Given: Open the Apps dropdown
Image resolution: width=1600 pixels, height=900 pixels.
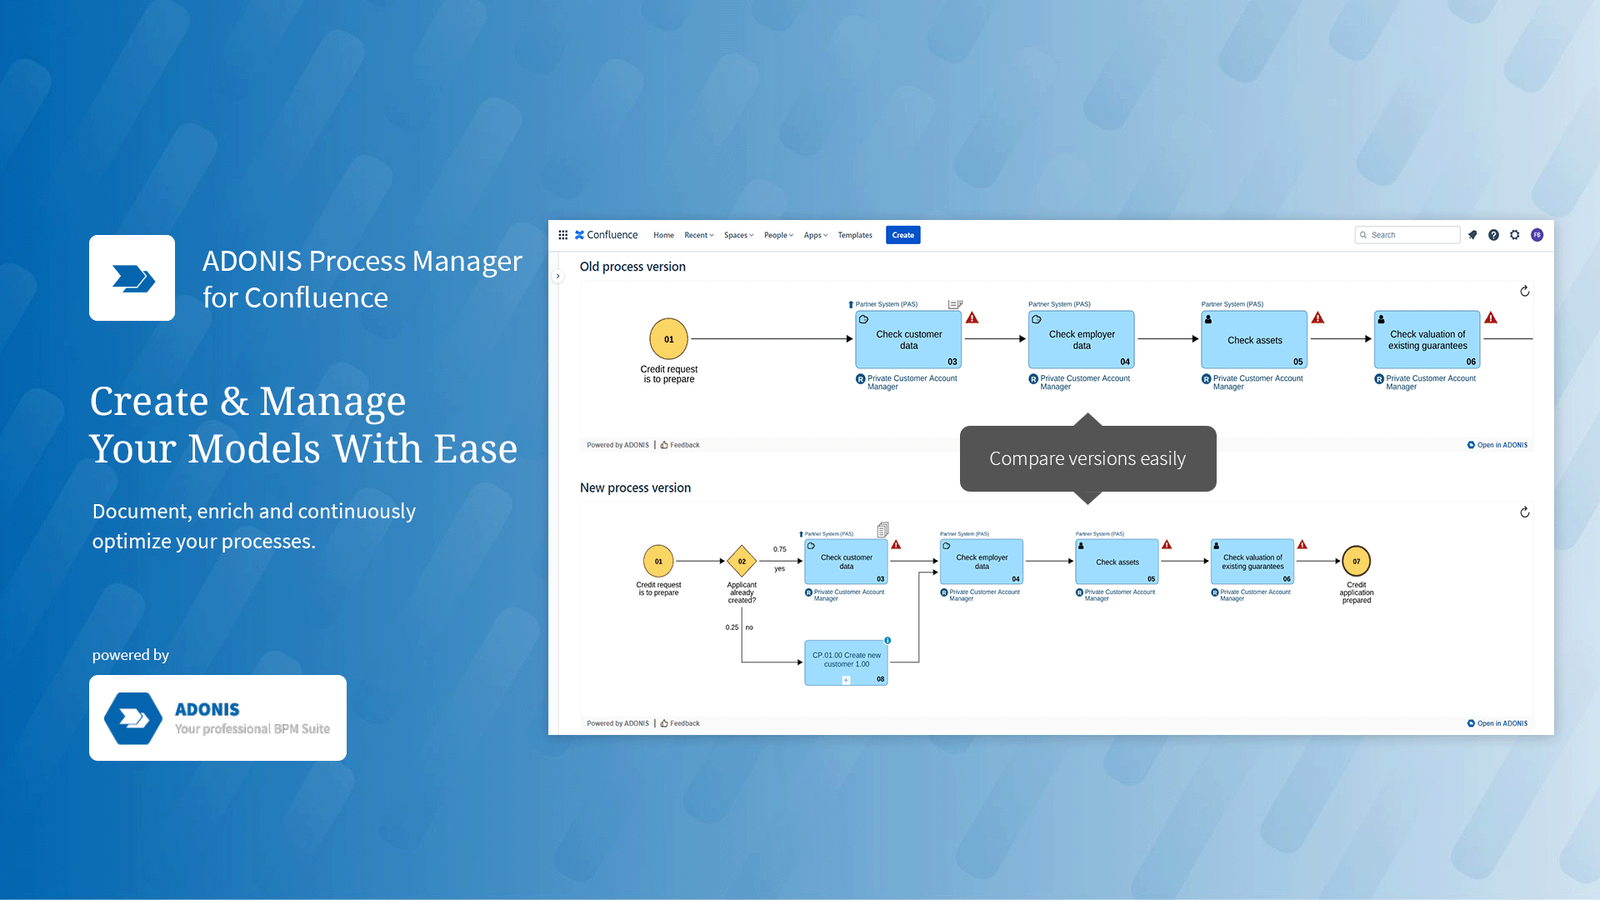Looking at the screenshot, I should [816, 235].
